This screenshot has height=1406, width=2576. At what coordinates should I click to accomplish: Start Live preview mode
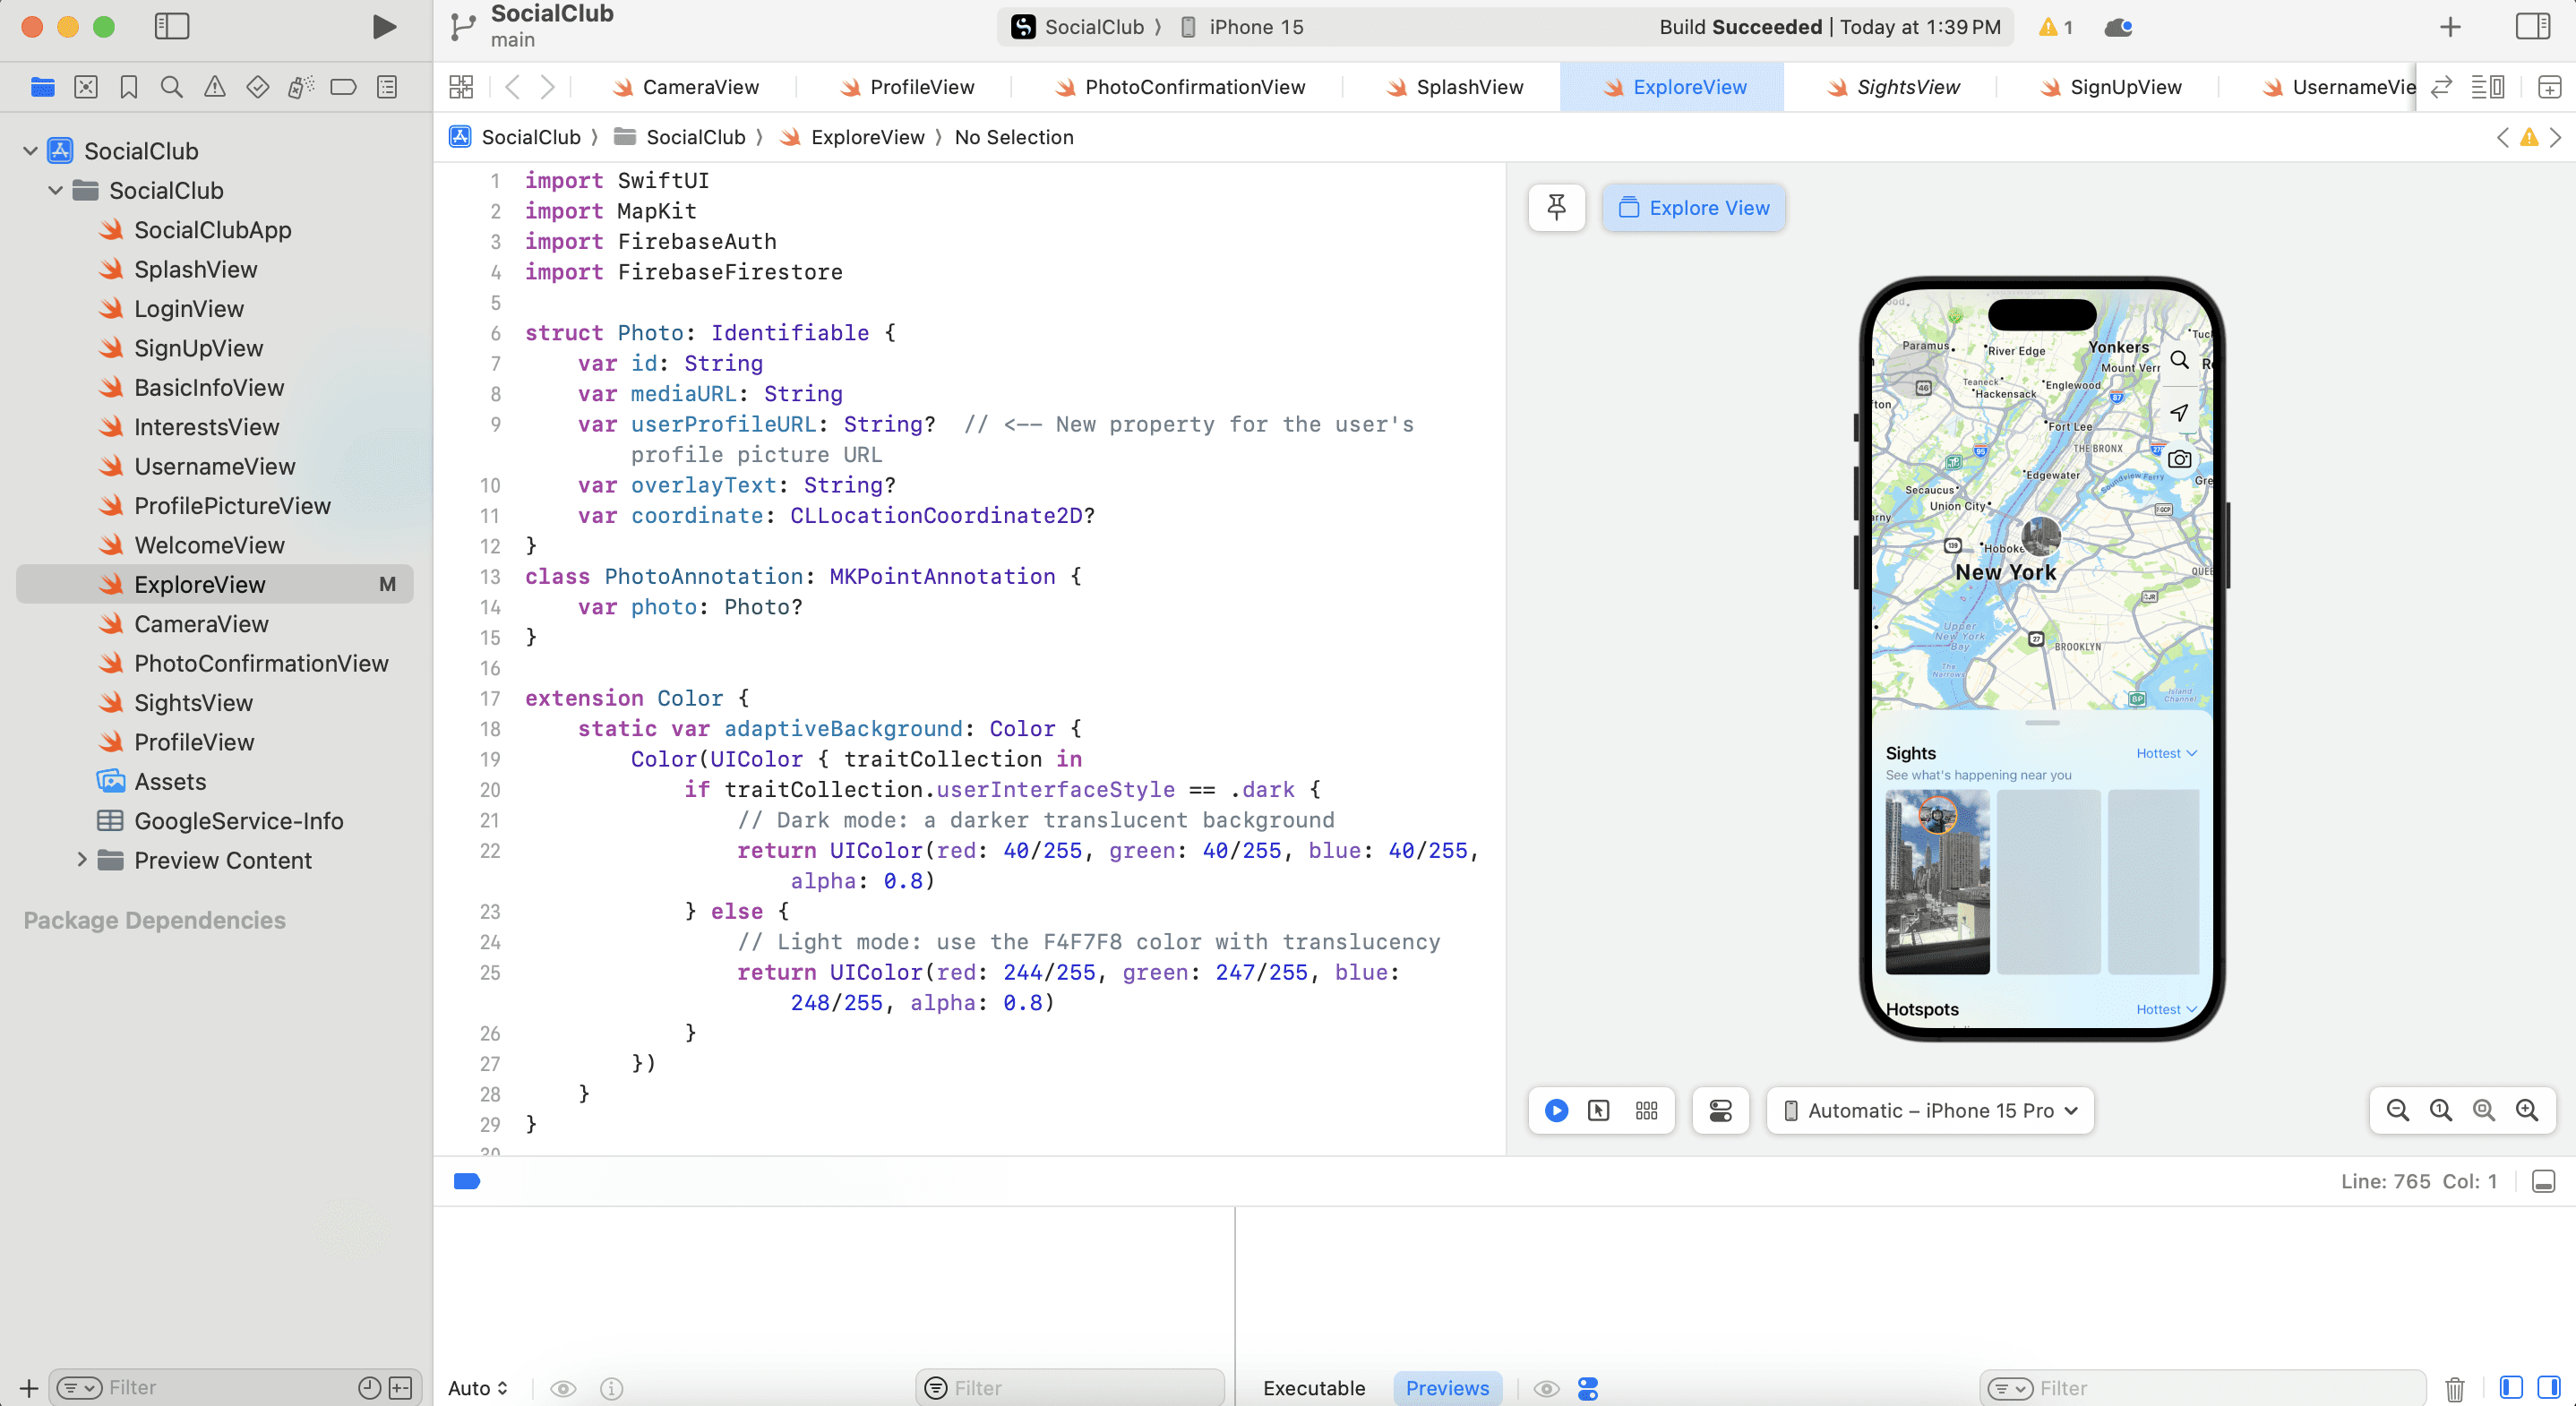pos(1556,1110)
